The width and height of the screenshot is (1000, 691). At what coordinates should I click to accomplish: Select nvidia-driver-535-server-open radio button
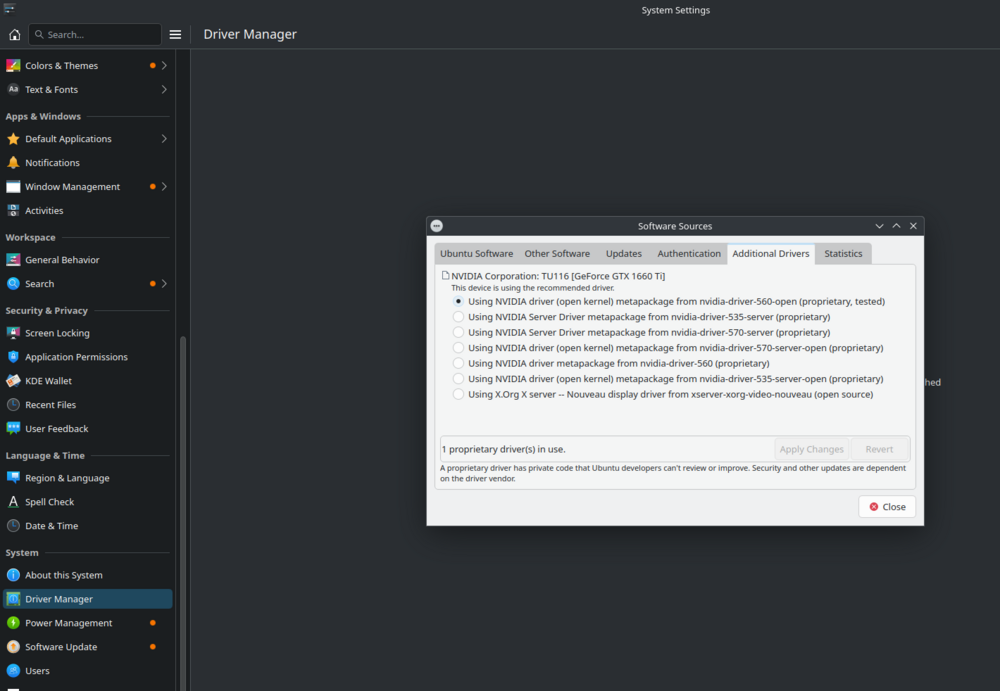[458, 378]
